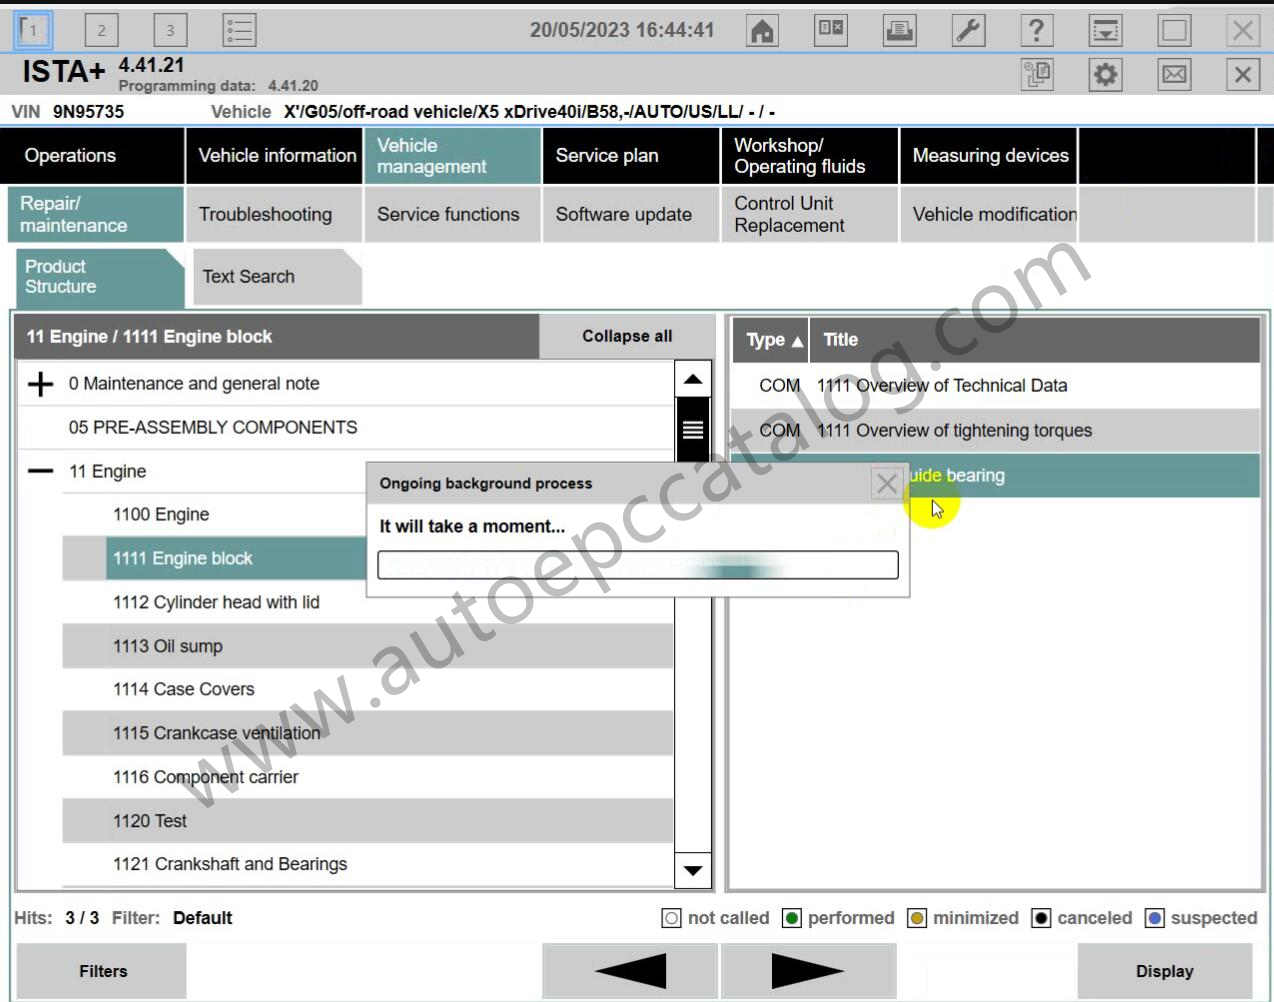Click the yellow minimized legend indicator
Image resolution: width=1274 pixels, height=1002 pixels.
pos(916,918)
